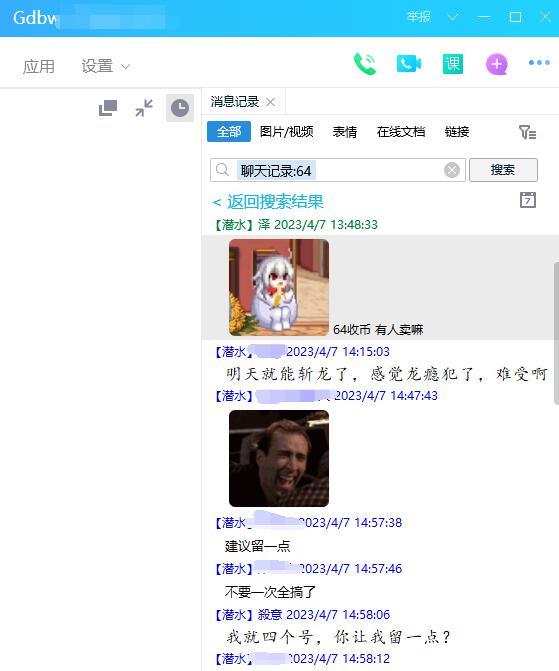Click the message list vertical scrollbar
Viewport: 559px width, 671px height.
click(x=556, y=333)
